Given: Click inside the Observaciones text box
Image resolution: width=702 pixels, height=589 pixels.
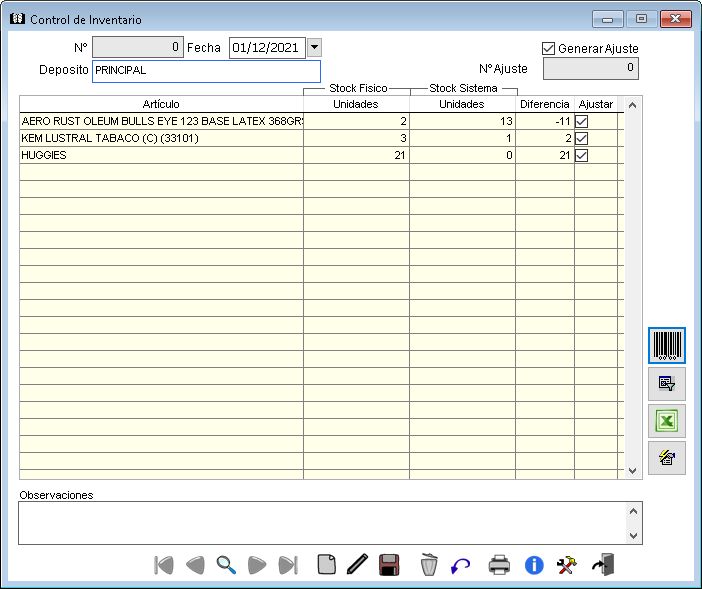Looking at the screenshot, I should pyautogui.click(x=322, y=523).
